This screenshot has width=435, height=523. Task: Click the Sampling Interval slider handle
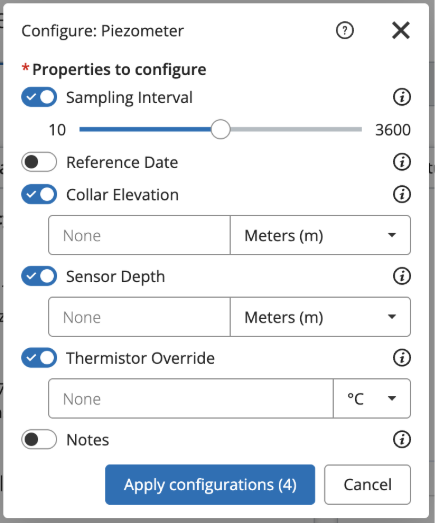tap(221, 129)
